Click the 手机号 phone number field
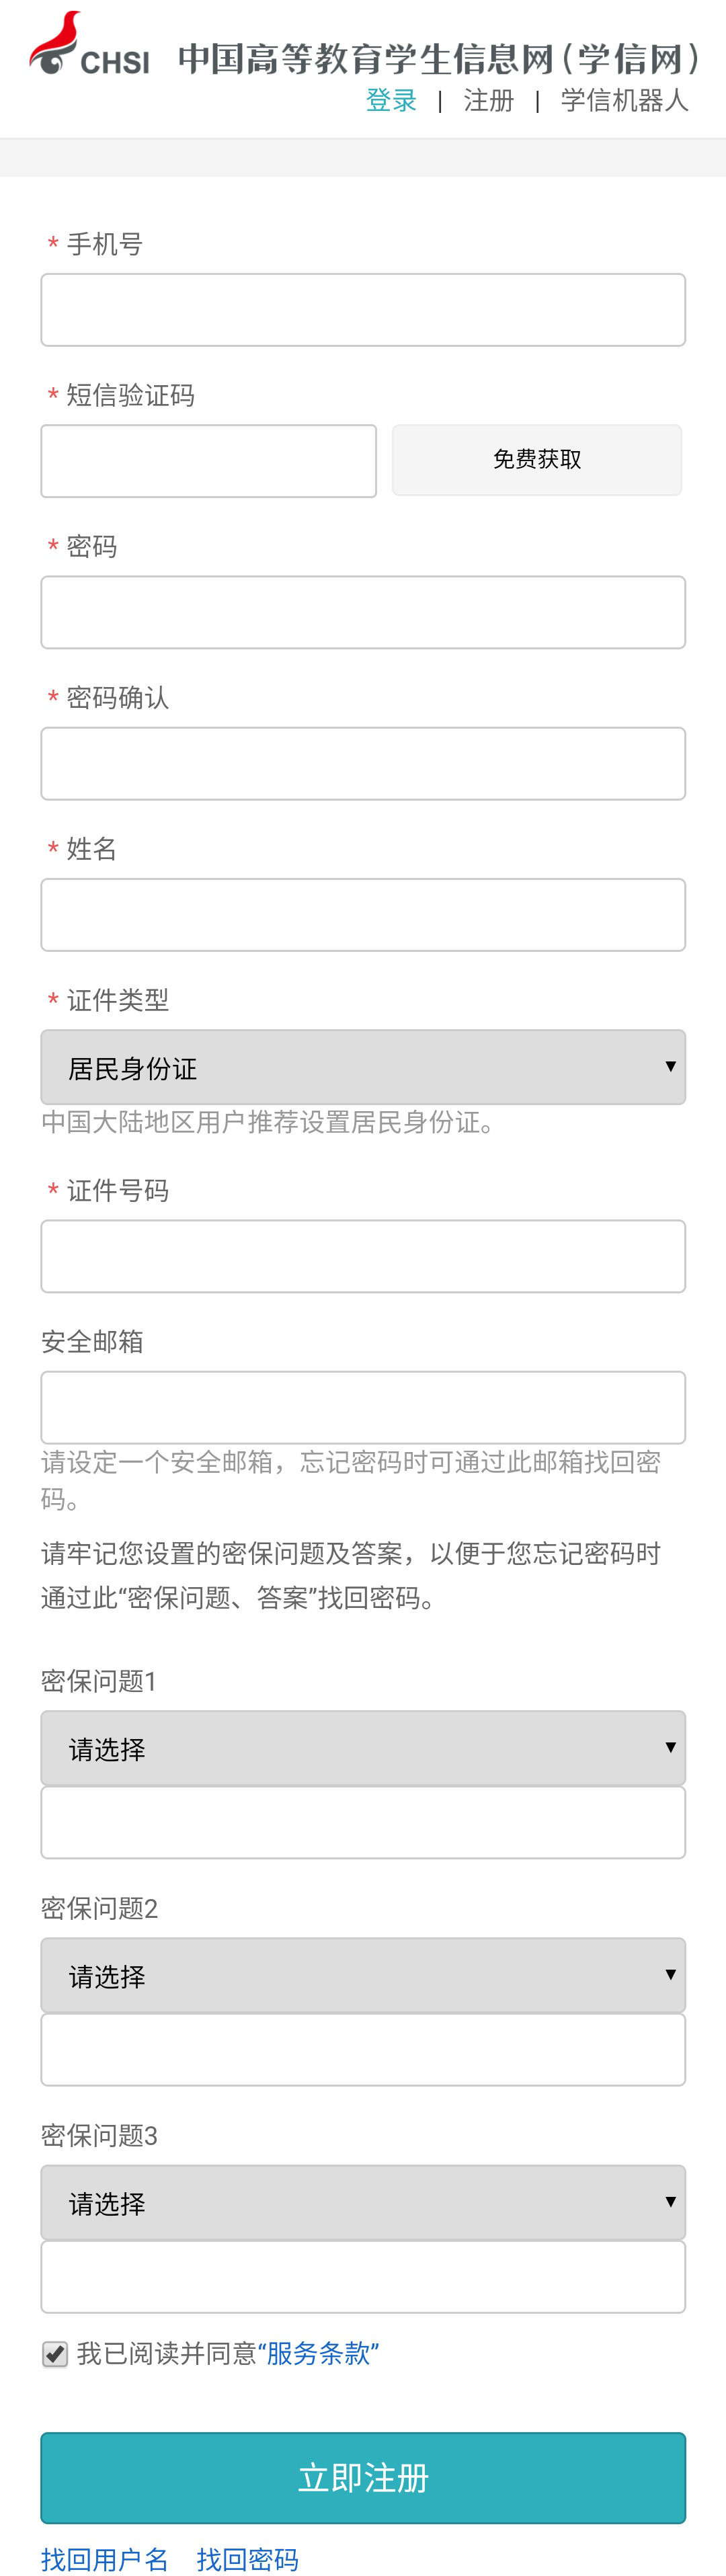This screenshot has width=726, height=2576. coord(363,310)
